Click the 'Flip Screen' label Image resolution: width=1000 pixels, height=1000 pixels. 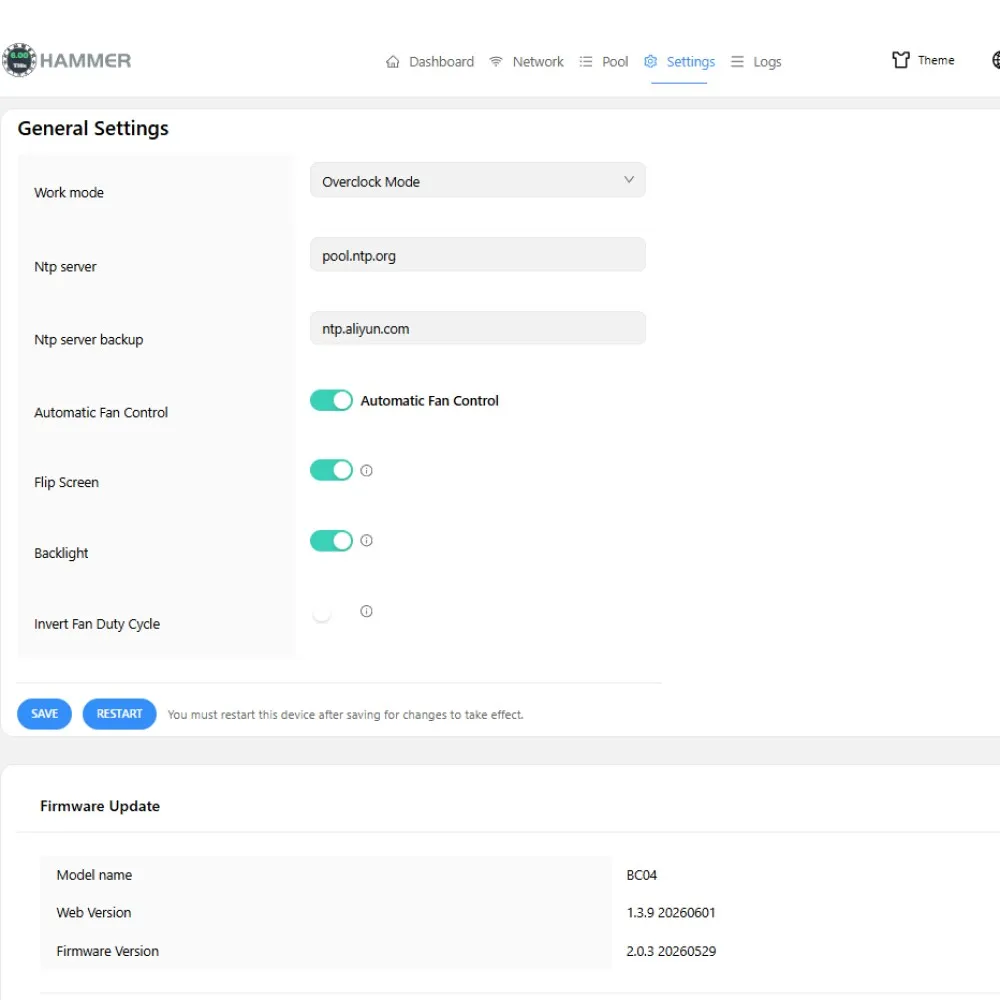coord(66,482)
